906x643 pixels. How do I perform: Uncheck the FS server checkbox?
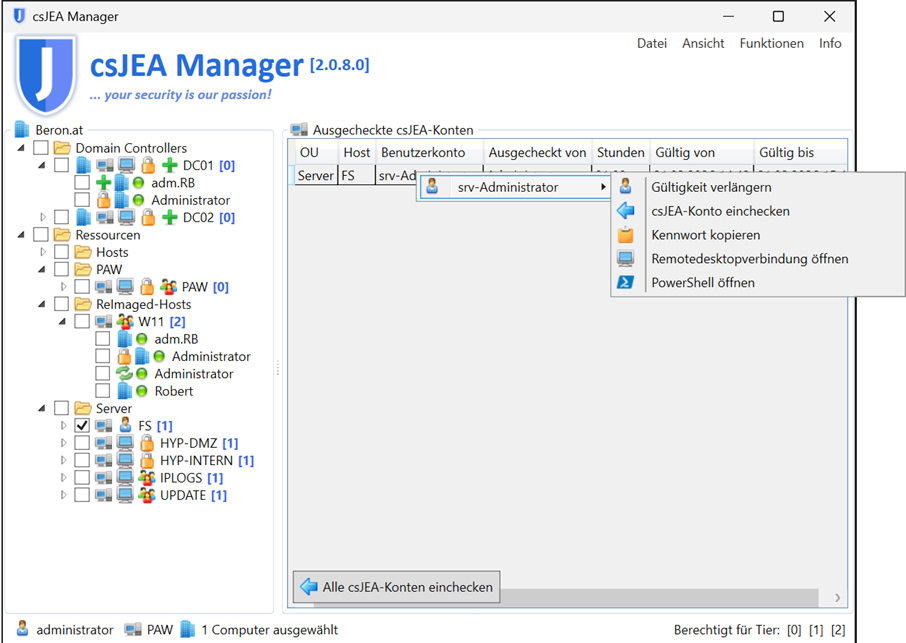tap(82, 426)
